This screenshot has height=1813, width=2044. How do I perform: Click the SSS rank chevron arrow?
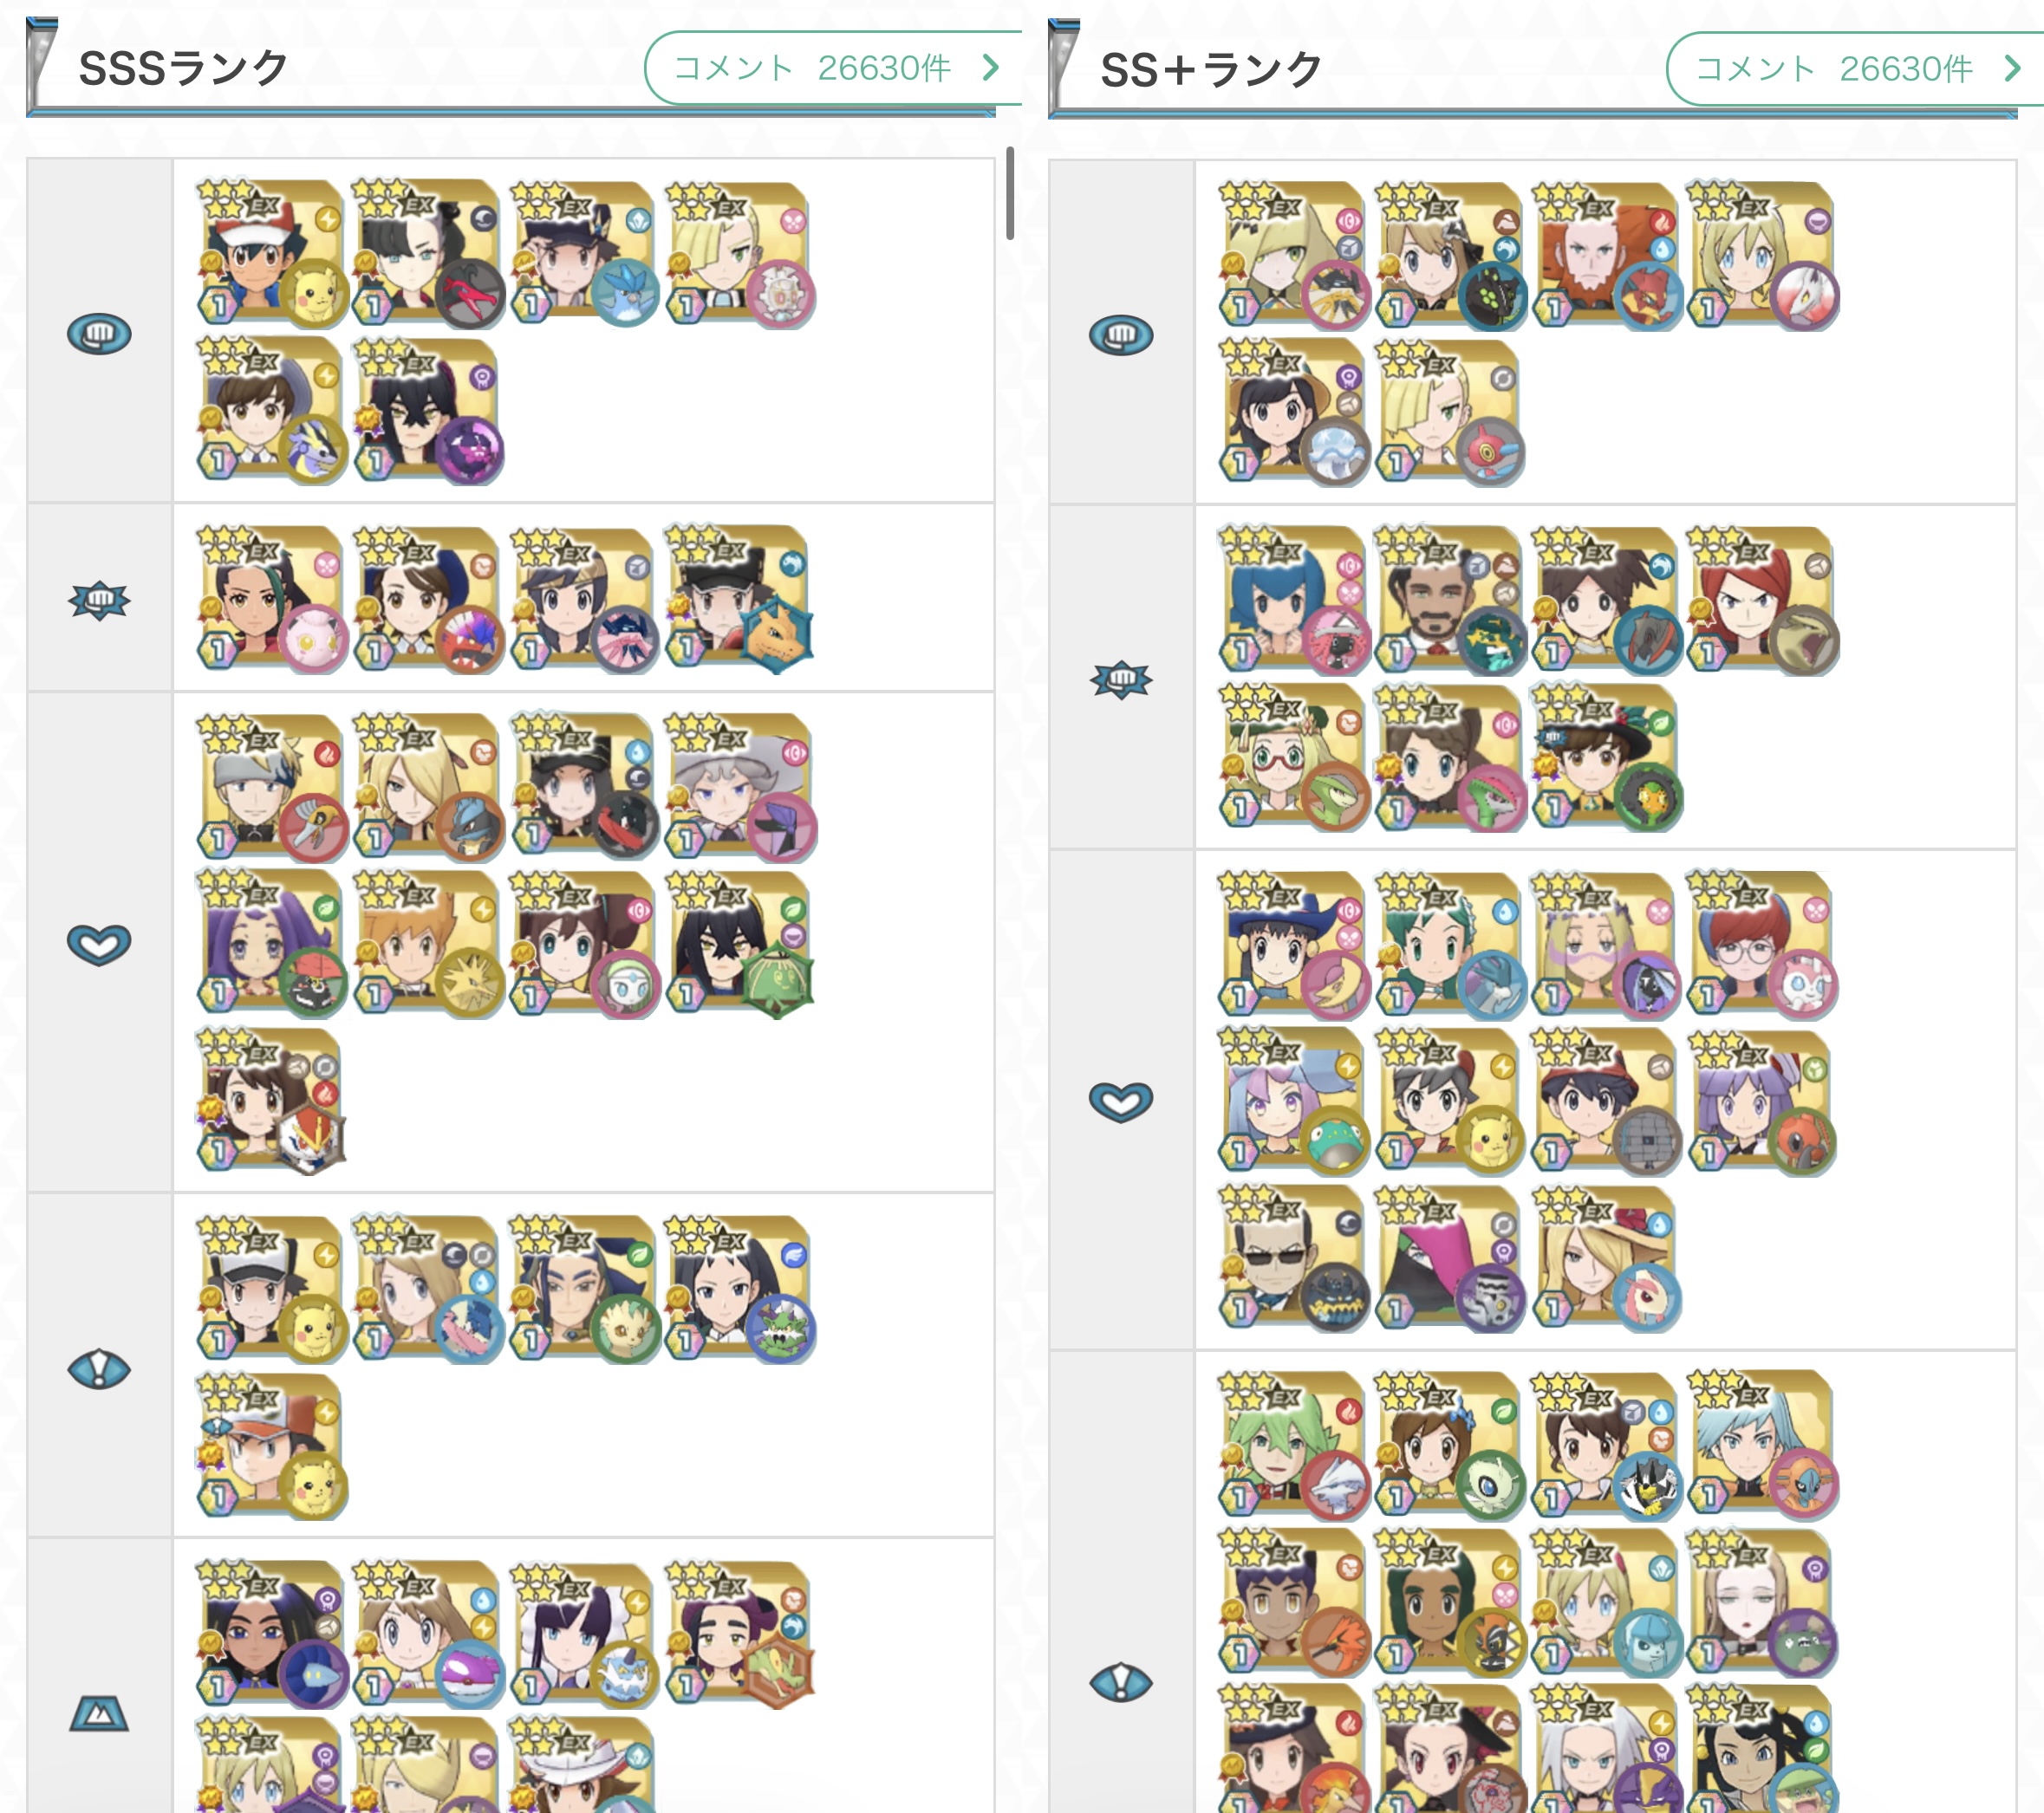pyautogui.click(x=990, y=68)
